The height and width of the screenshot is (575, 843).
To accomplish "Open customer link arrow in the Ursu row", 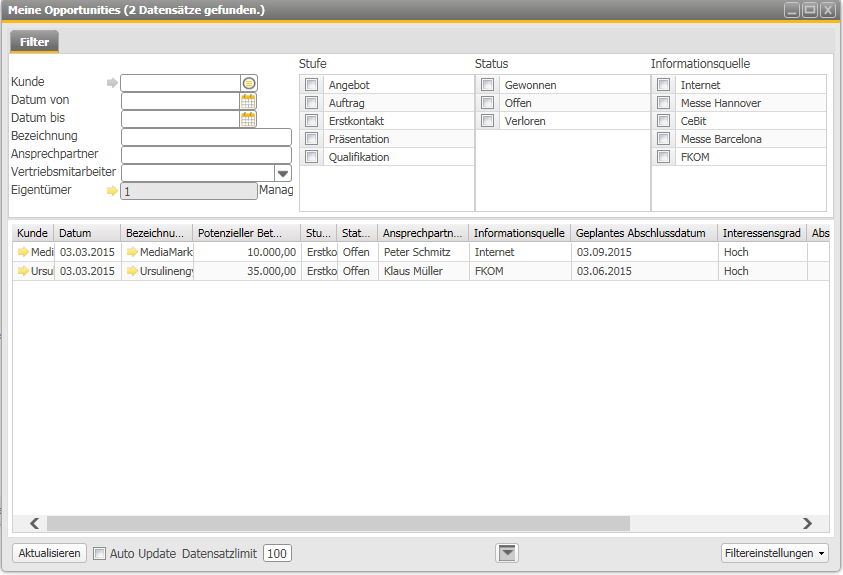I will point(23,271).
